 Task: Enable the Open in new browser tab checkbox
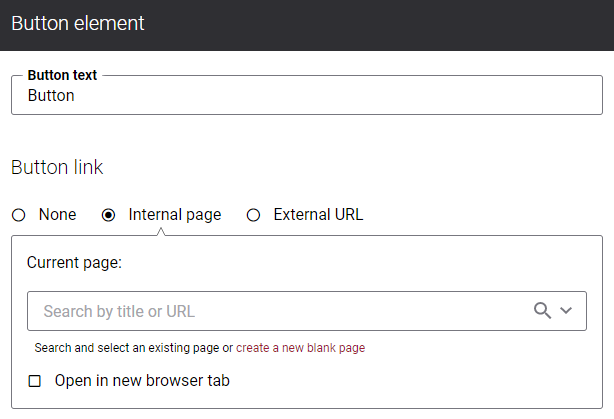tap(34, 381)
